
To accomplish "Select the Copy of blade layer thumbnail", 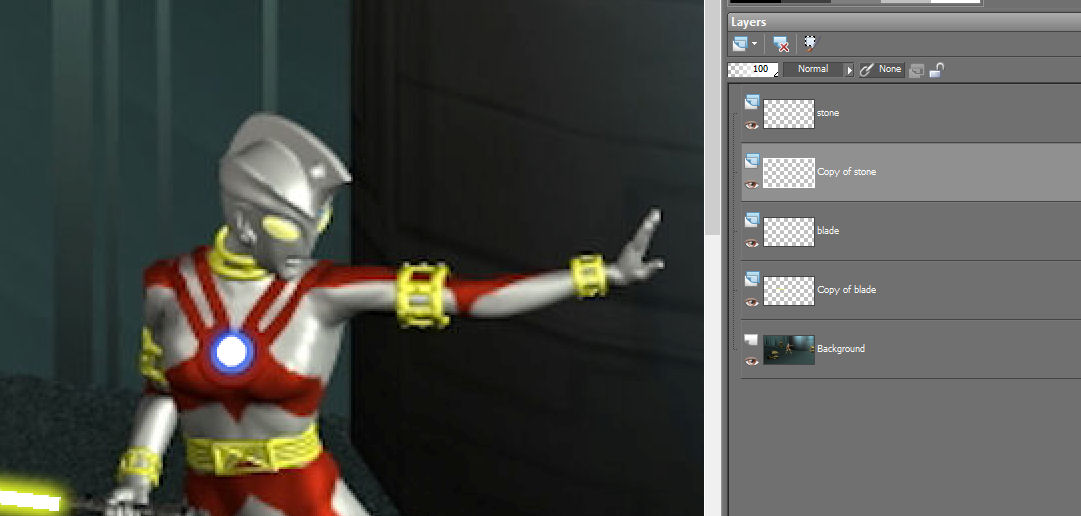I will [x=789, y=290].
